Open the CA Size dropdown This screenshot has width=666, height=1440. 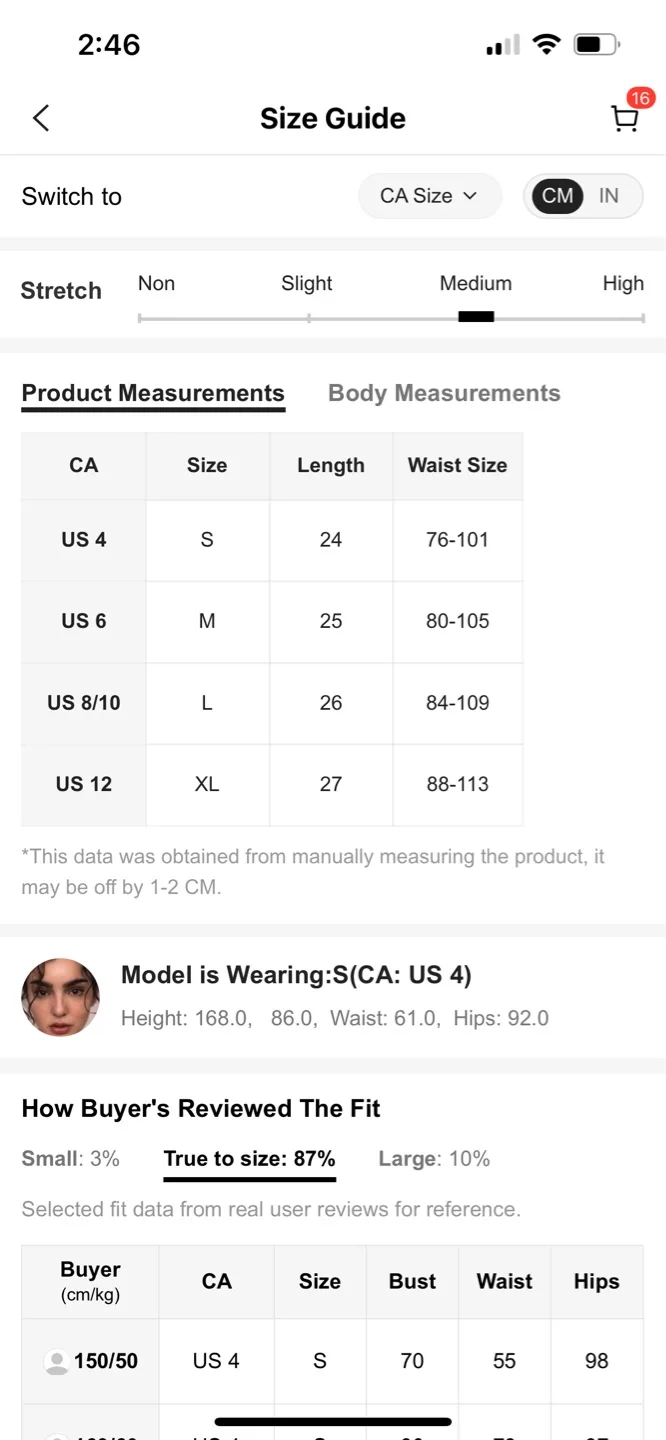coord(429,196)
